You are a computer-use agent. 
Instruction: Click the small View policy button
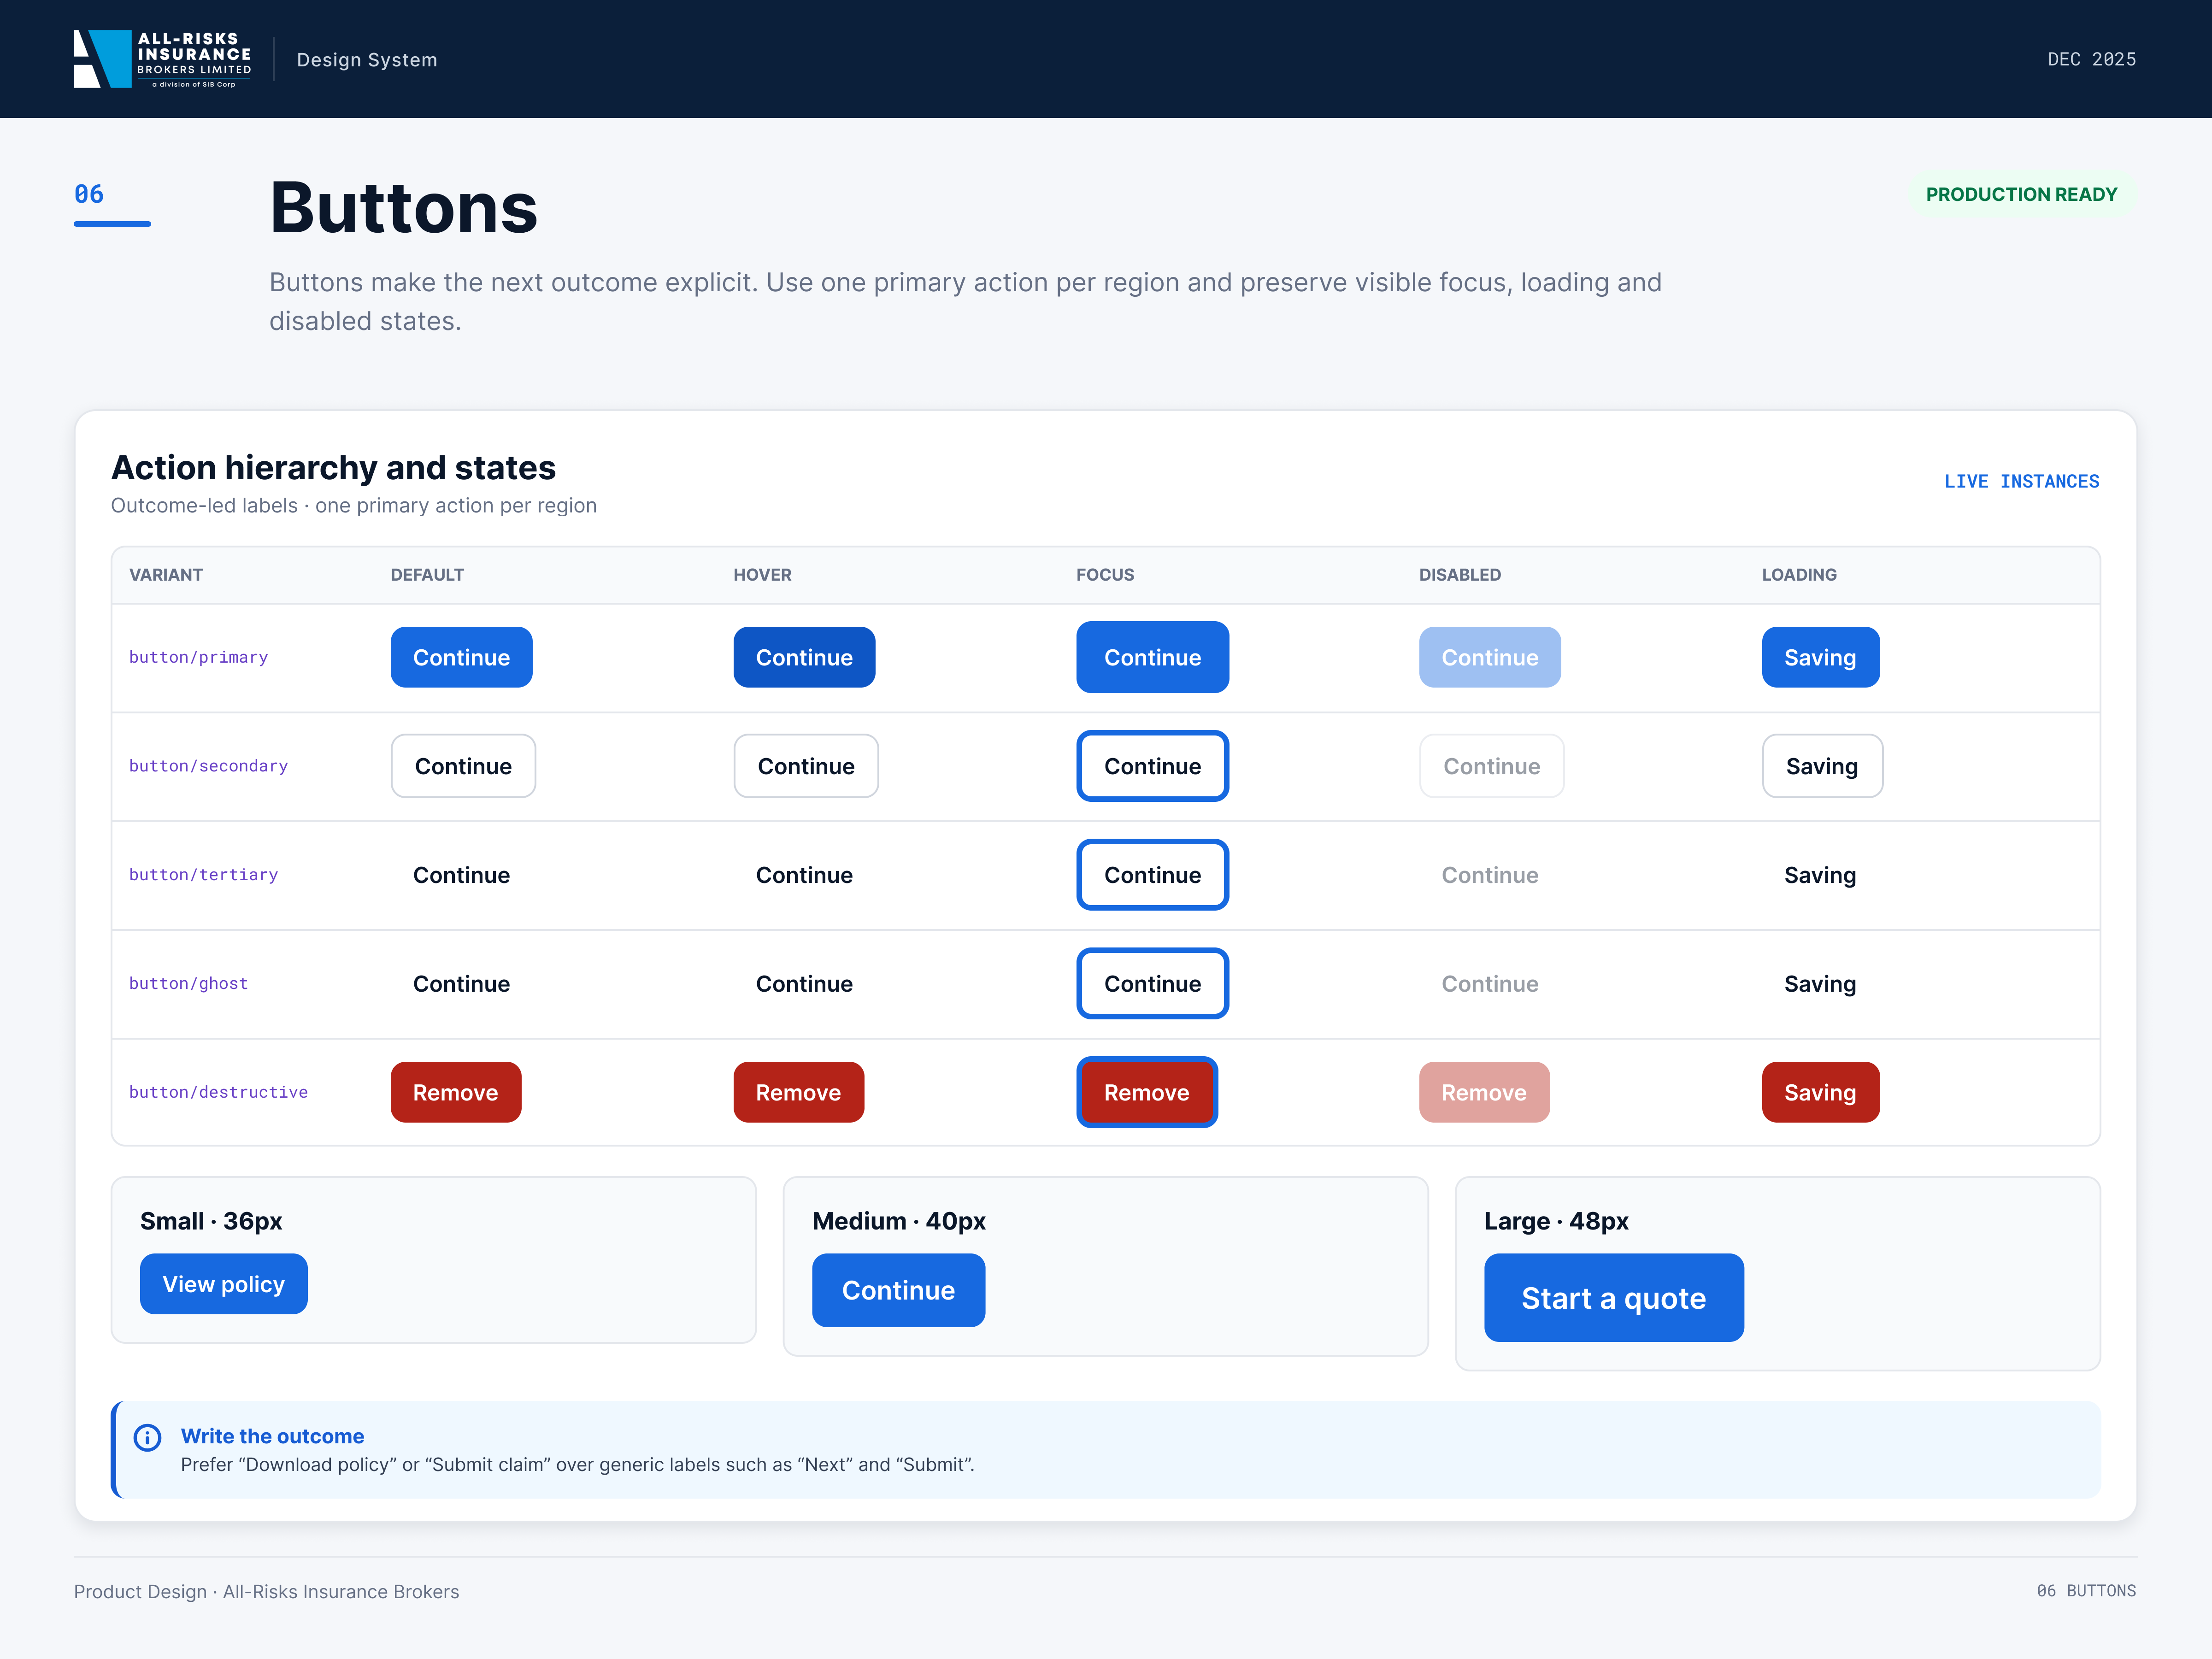point(223,1284)
